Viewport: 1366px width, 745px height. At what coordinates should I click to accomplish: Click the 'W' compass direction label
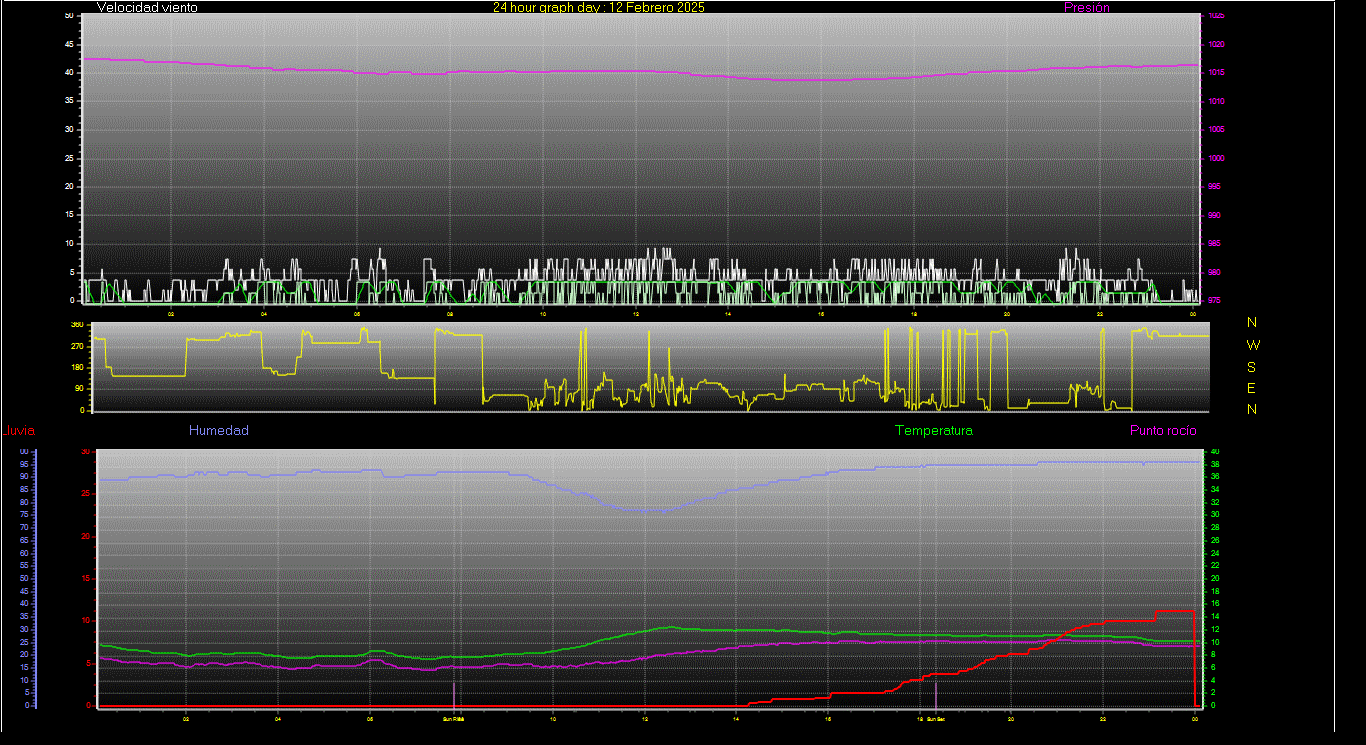[x=1253, y=344]
